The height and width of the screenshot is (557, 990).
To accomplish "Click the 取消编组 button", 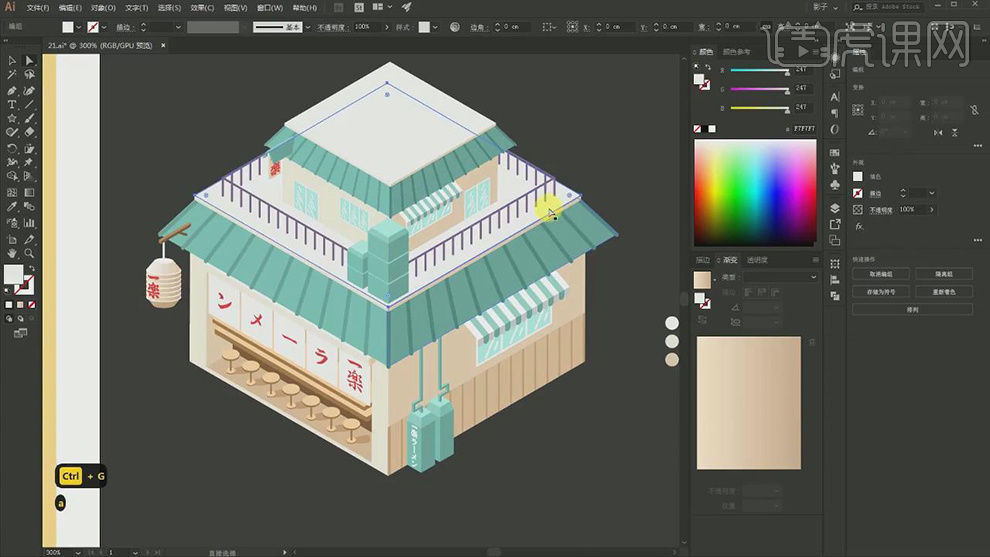I will 880,274.
